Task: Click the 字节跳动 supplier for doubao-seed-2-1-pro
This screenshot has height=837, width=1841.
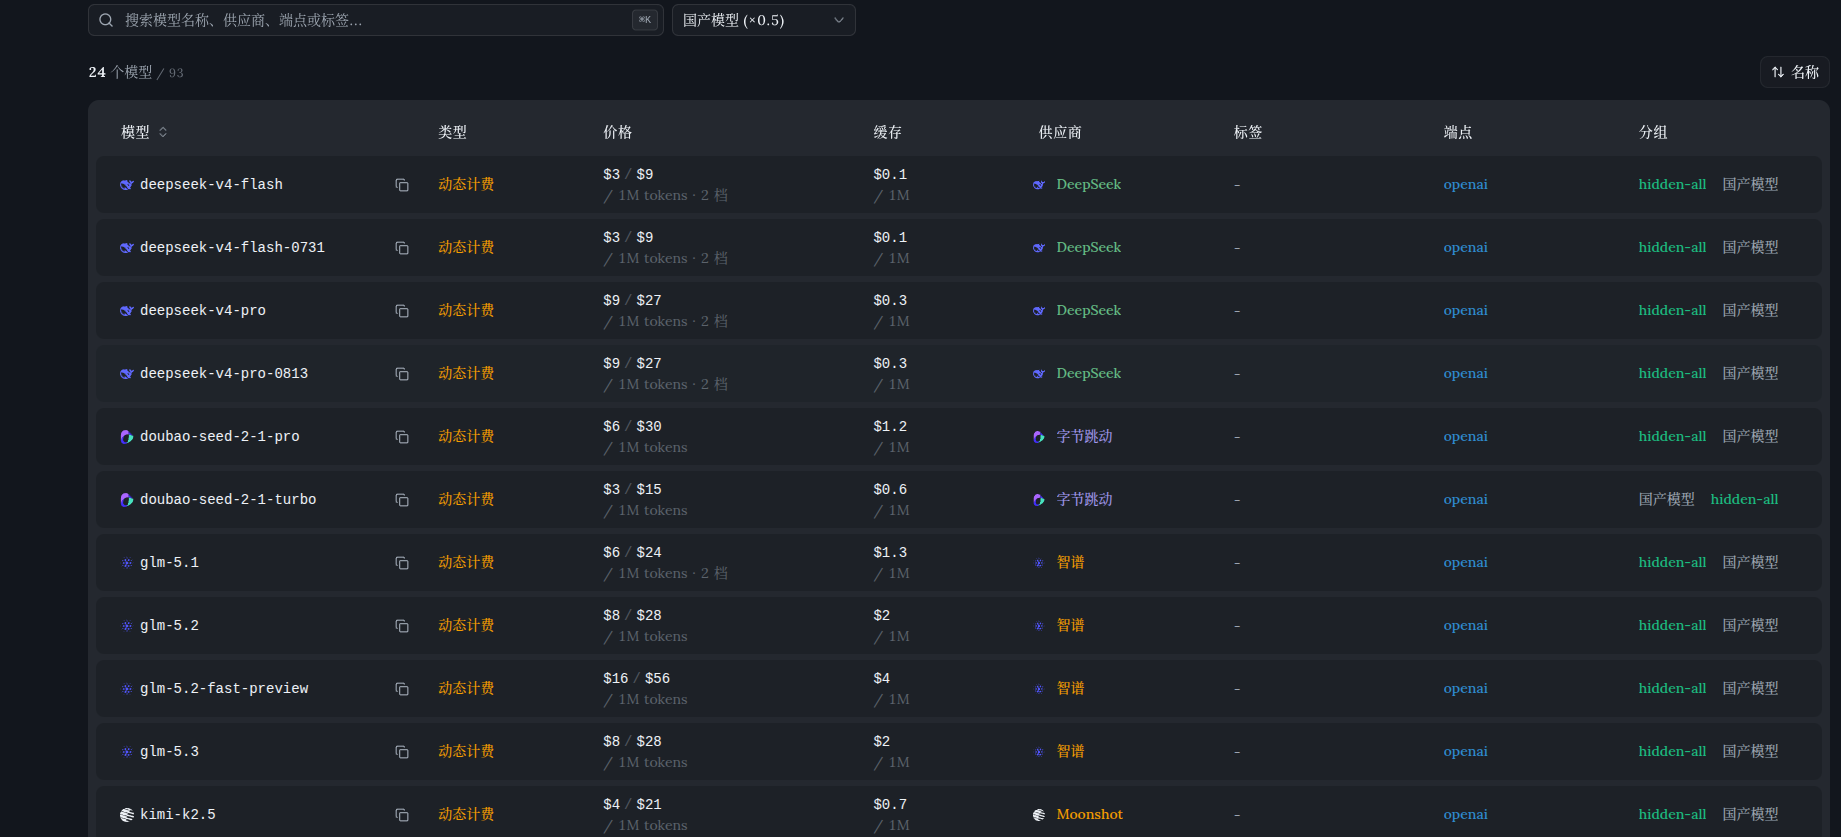Action: coord(1085,437)
